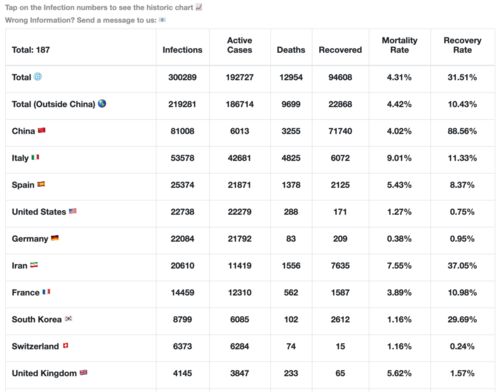
Task: Click the Recovery Rate column header
Action: coord(462,45)
